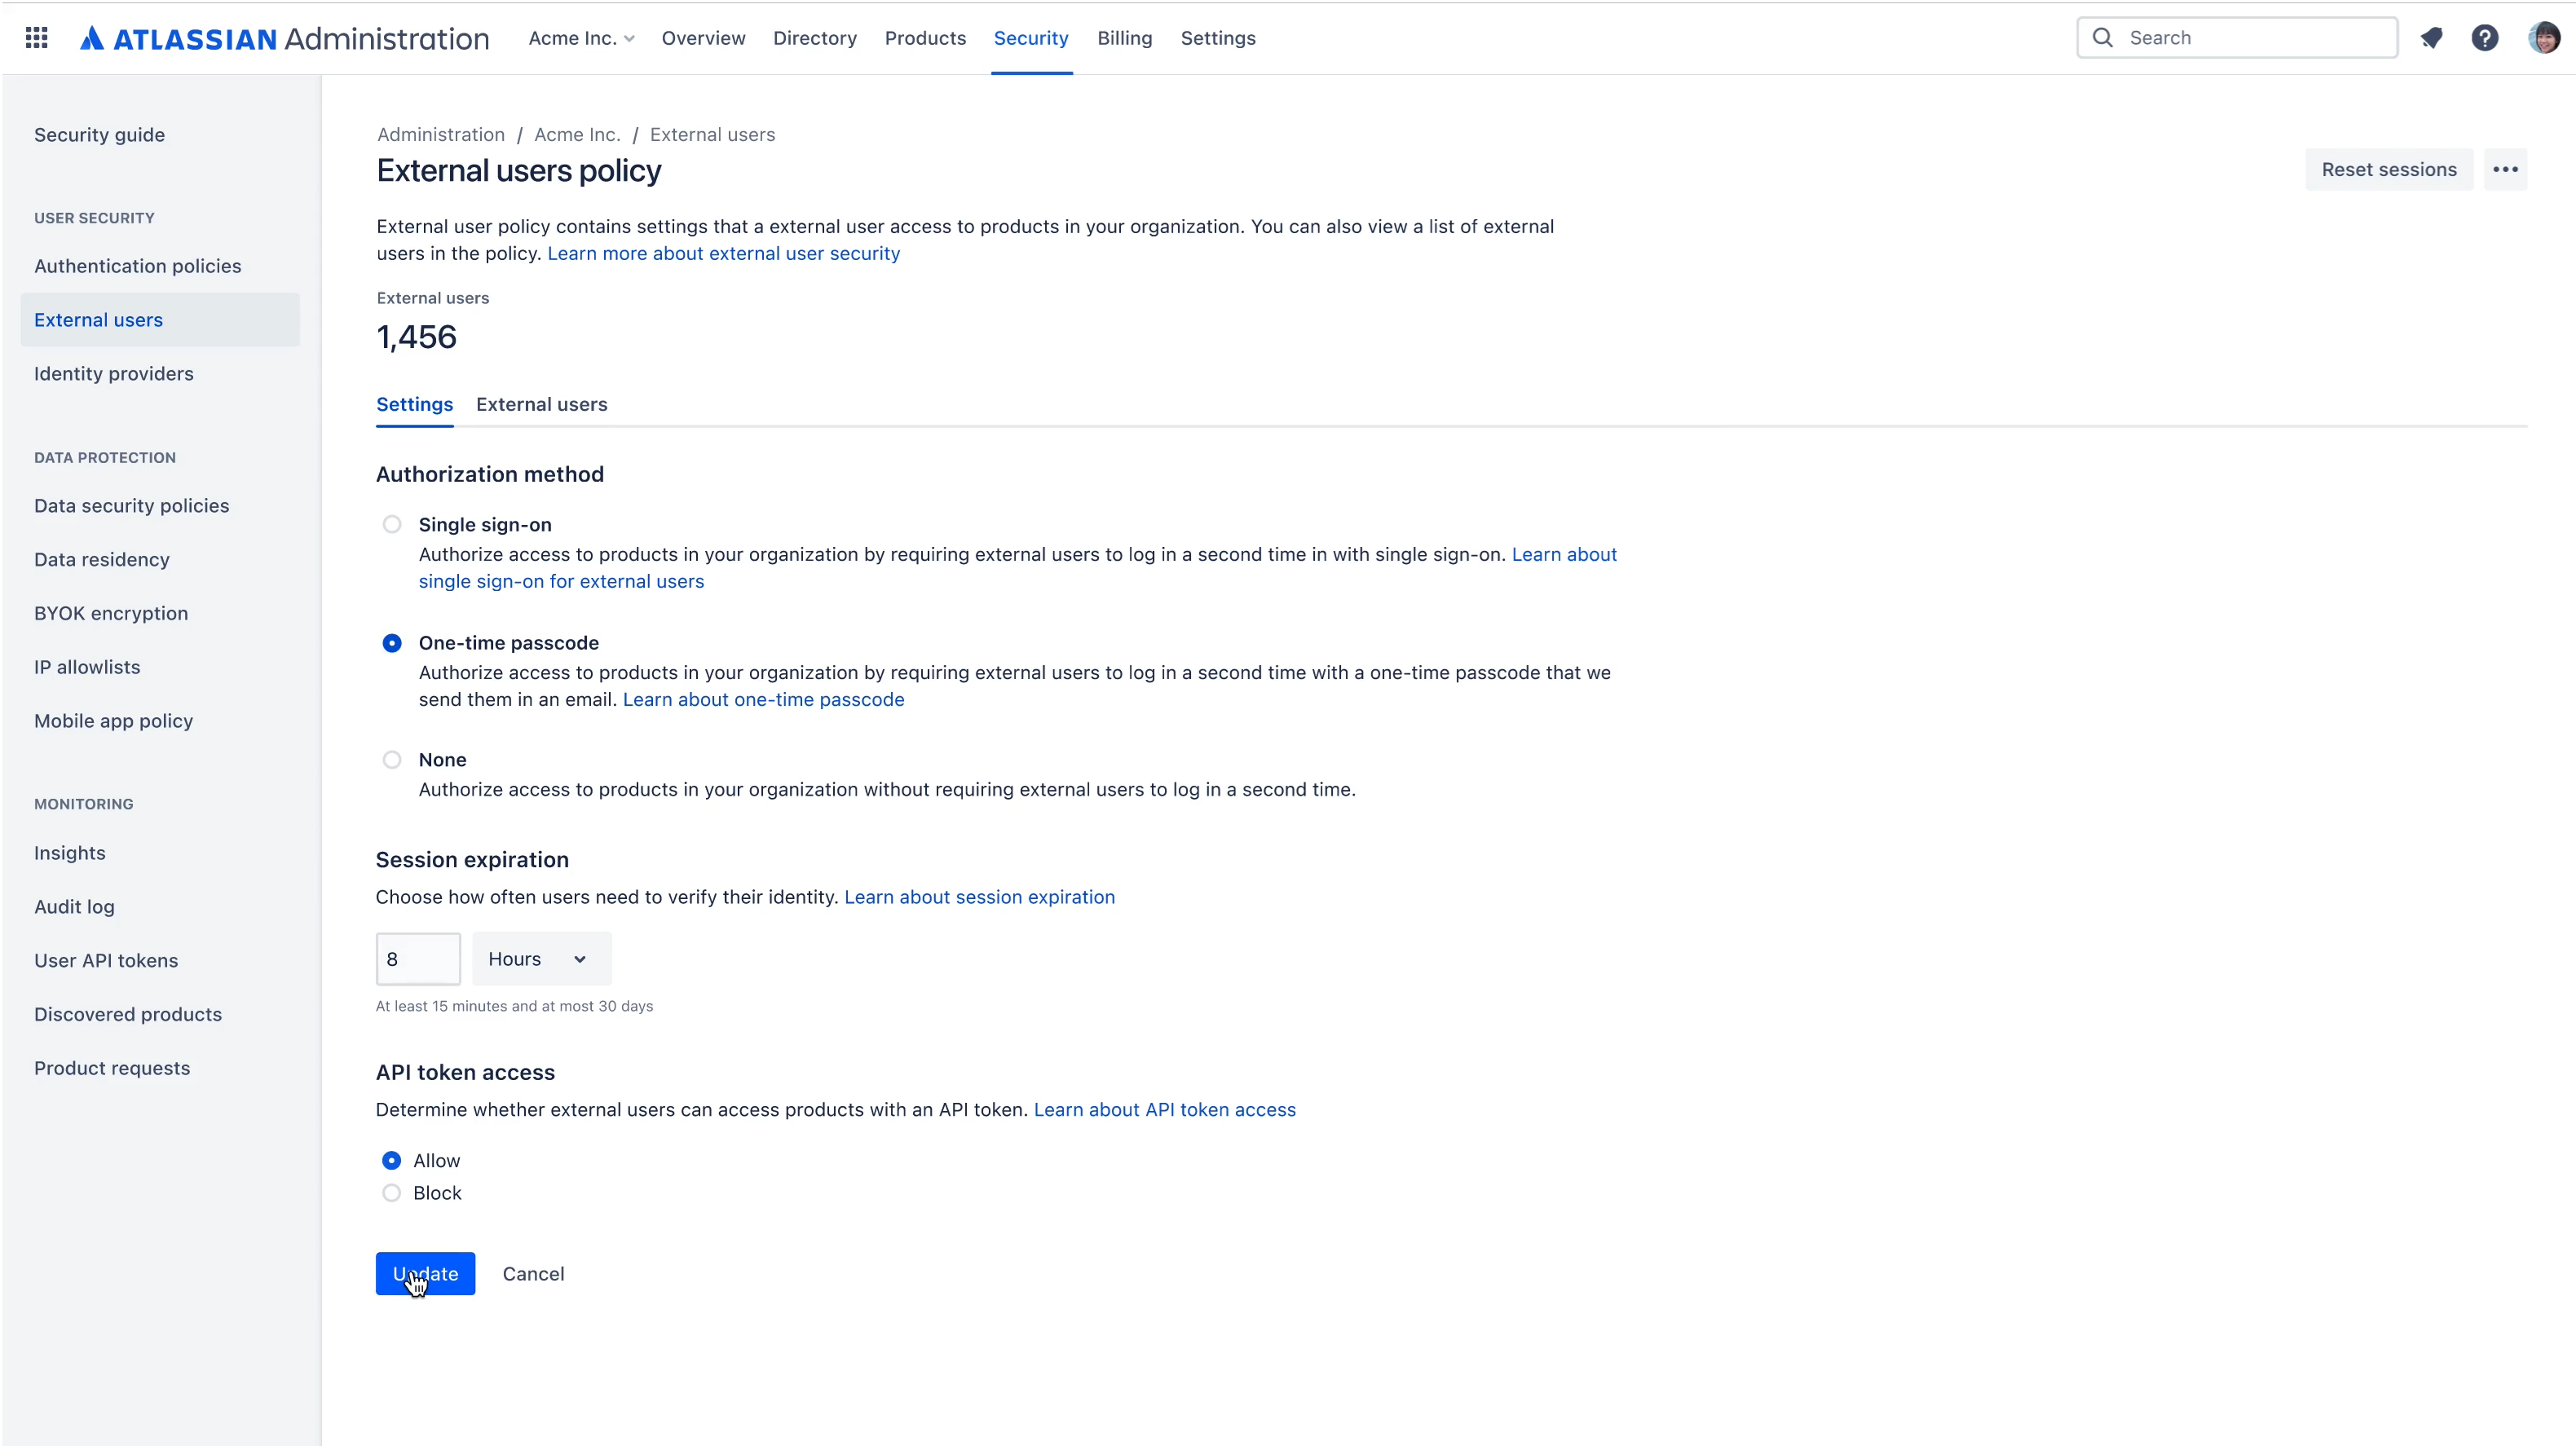Open the help question mark icon

pyautogui.click(x=2485, y=38)
